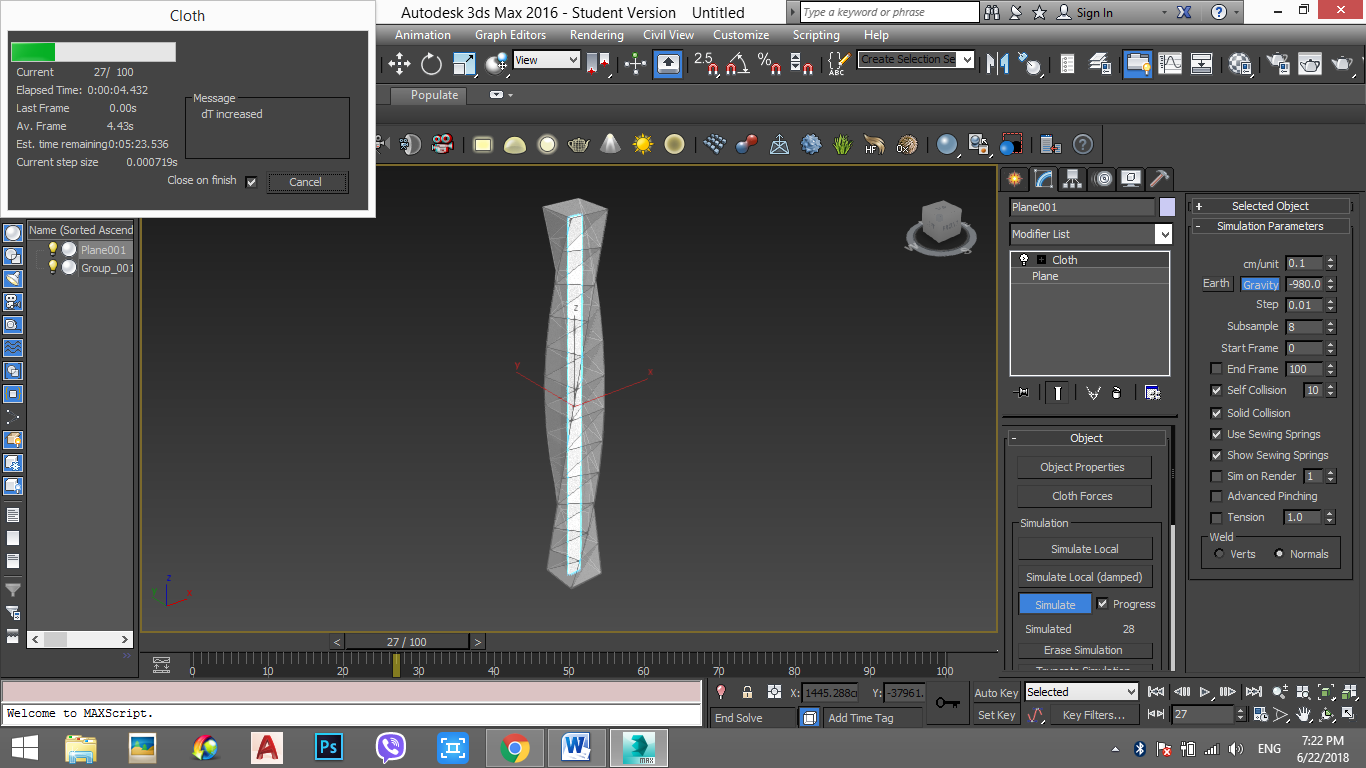Go to the start frame
The width and height of the screenshot is (1366, 768).
1156,692
